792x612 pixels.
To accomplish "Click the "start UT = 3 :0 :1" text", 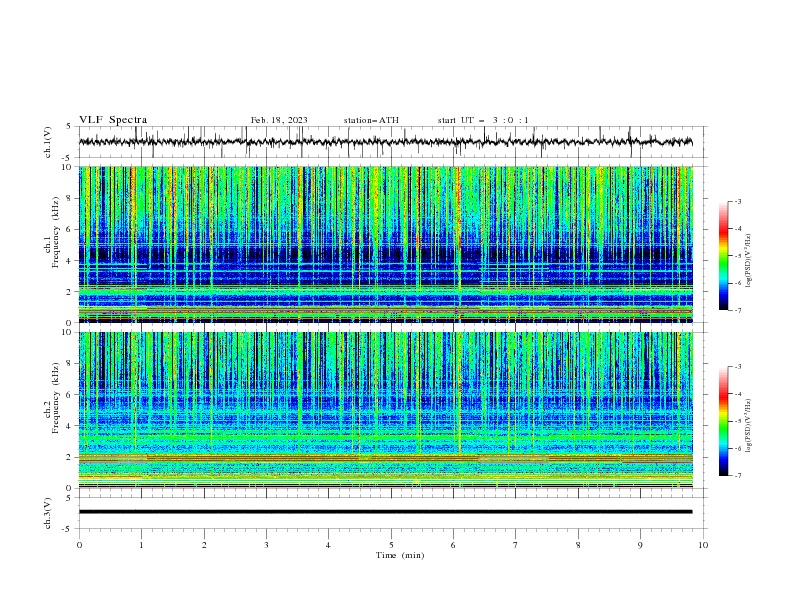I will pyautogui.click(x=483, y=120).
